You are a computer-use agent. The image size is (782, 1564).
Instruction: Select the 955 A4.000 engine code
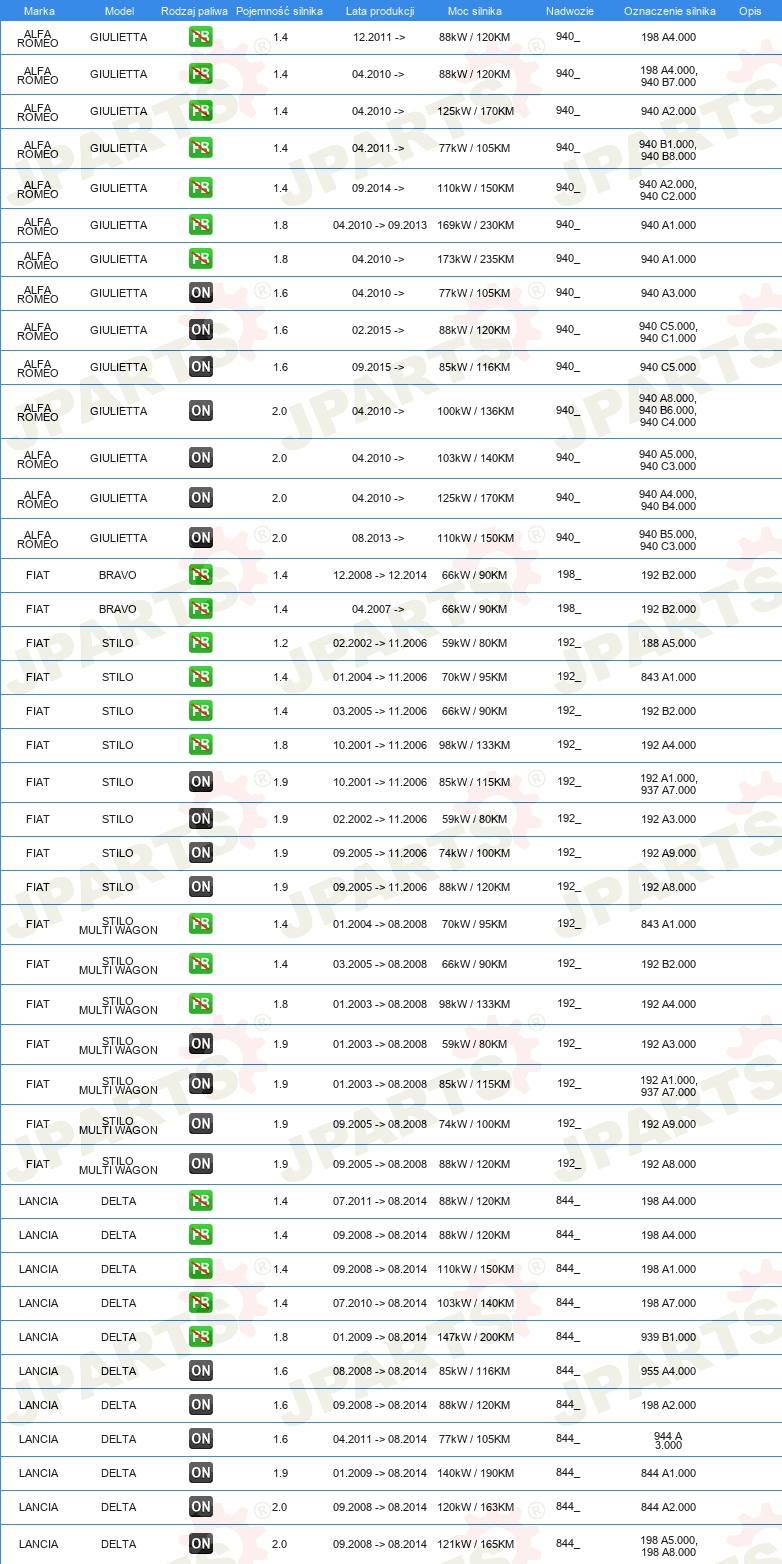tap(669, 1371)
